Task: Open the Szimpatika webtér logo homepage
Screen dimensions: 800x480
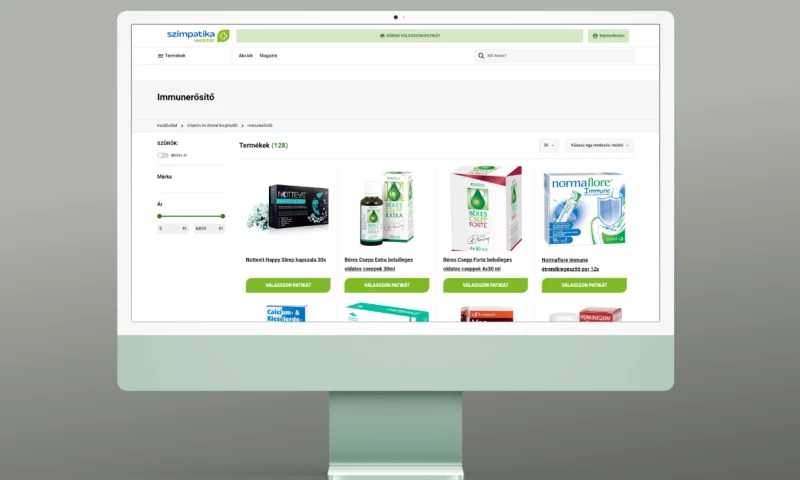Action: coord(198,36)
